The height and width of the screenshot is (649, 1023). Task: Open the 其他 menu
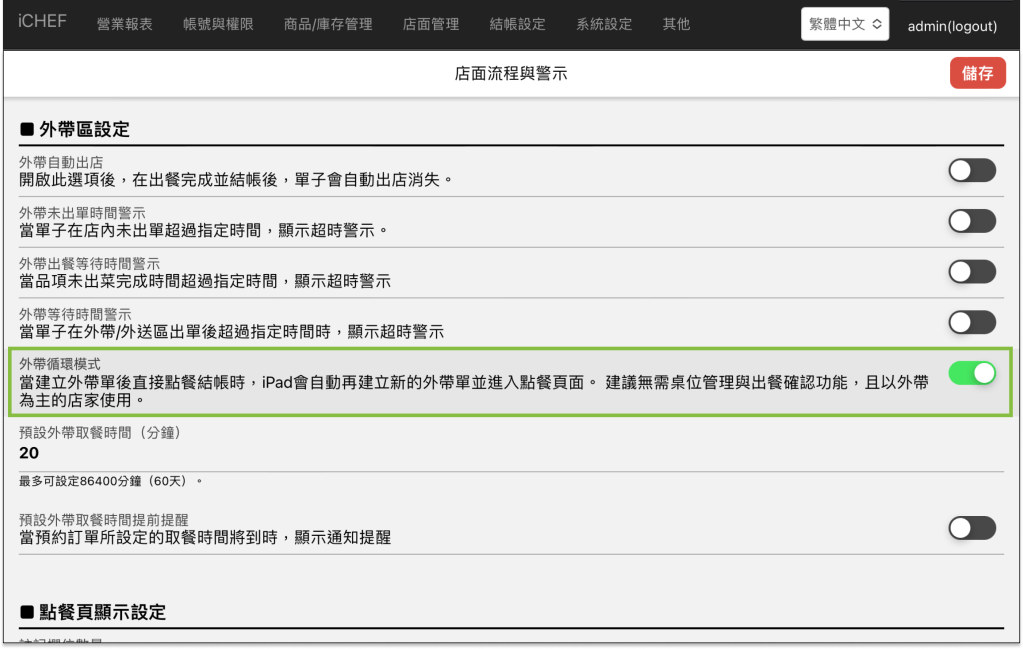point(677,24)
